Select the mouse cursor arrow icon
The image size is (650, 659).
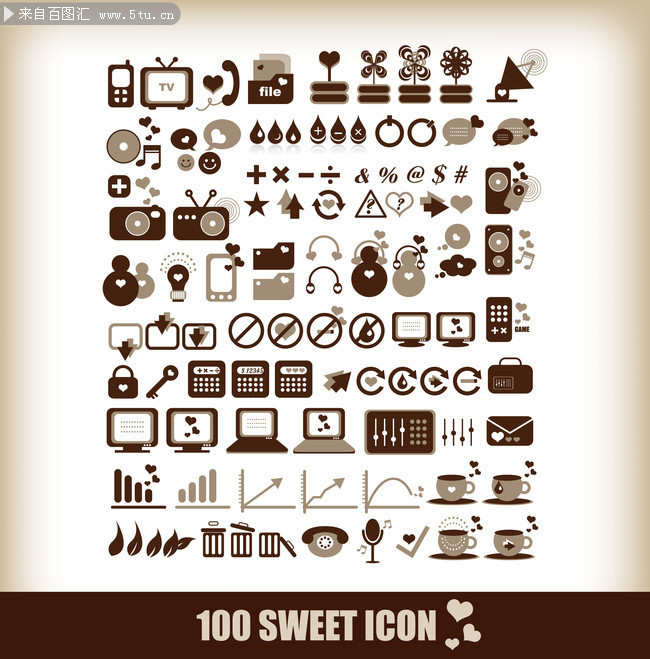coord(338,381)
